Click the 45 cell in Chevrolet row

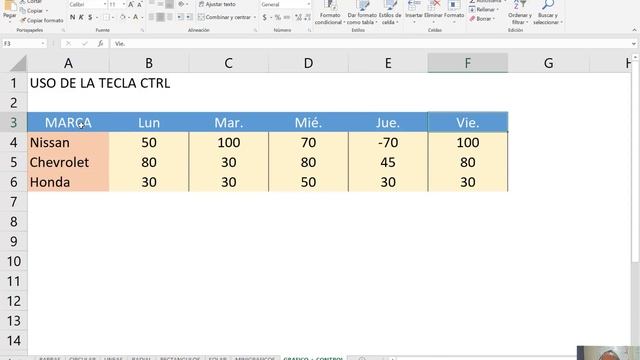(x=388, y=162)
